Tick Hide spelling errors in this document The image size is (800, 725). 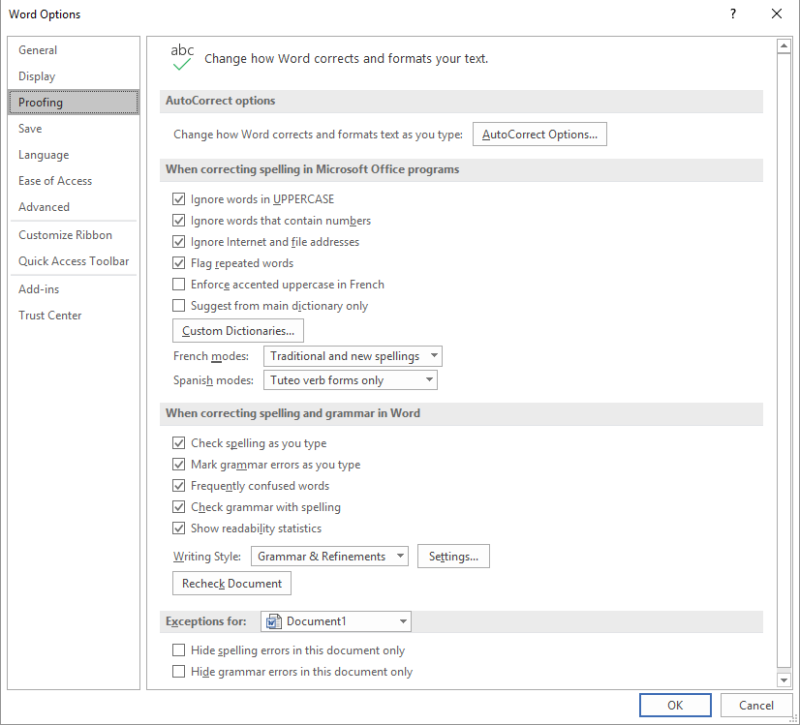pos(180,650)
